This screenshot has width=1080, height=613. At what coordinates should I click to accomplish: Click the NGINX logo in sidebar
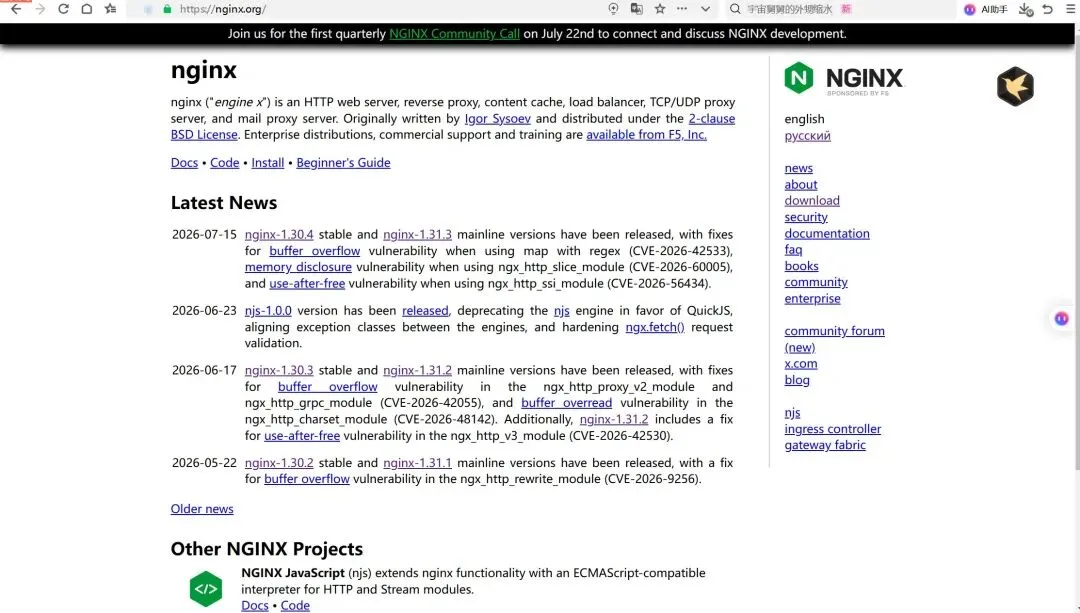pyautogui.click(x=843, y=79)
